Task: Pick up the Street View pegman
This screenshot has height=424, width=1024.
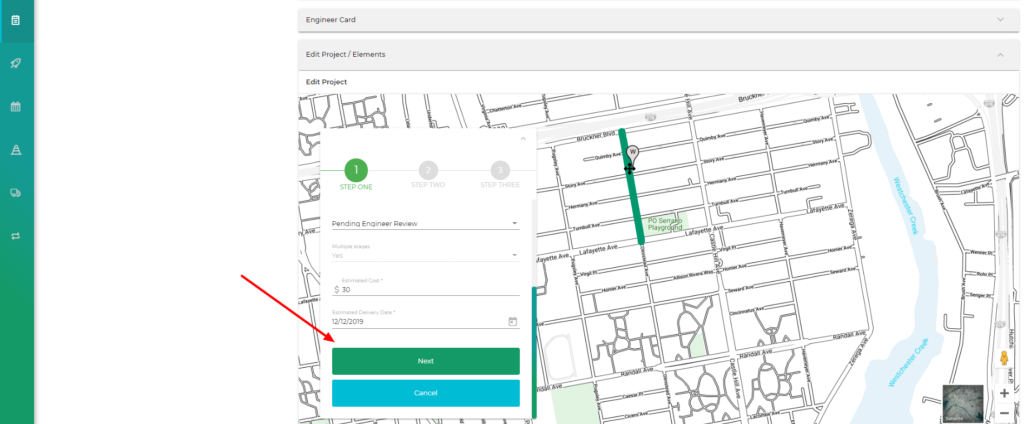Action: pyautogui.click(x=1002, y=358)
